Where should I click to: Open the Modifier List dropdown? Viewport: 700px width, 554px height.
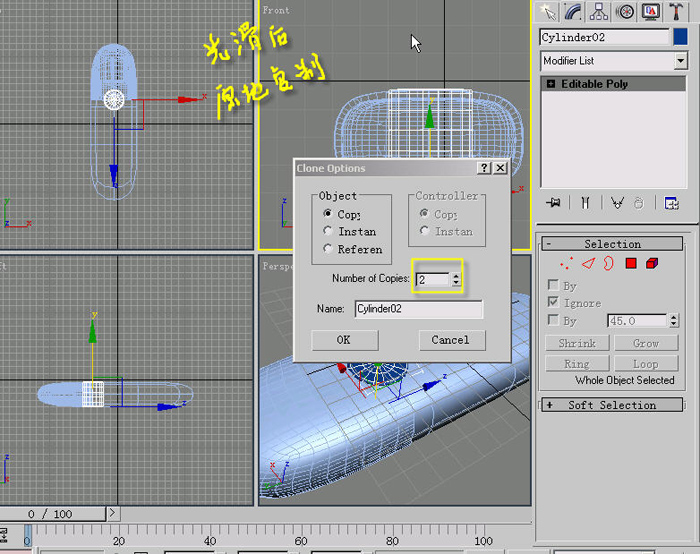[x=680, y=61]
